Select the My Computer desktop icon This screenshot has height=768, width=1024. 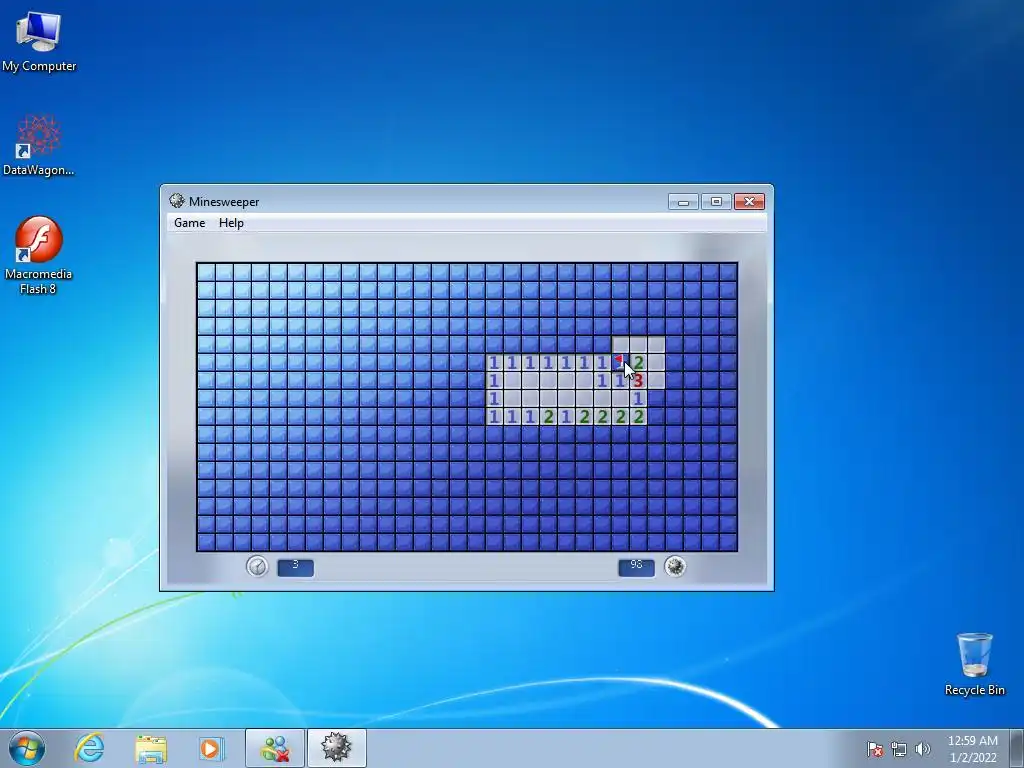39,41
